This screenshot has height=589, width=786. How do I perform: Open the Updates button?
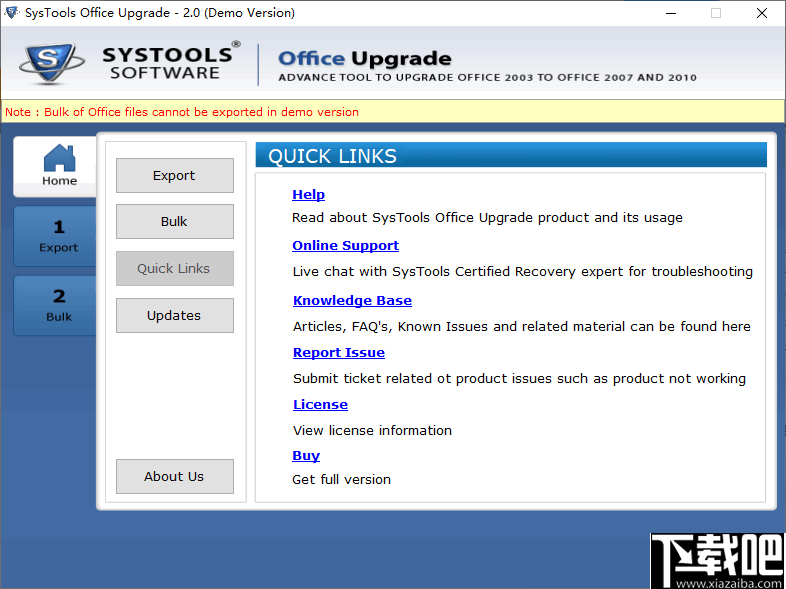(x=174, y=315)
